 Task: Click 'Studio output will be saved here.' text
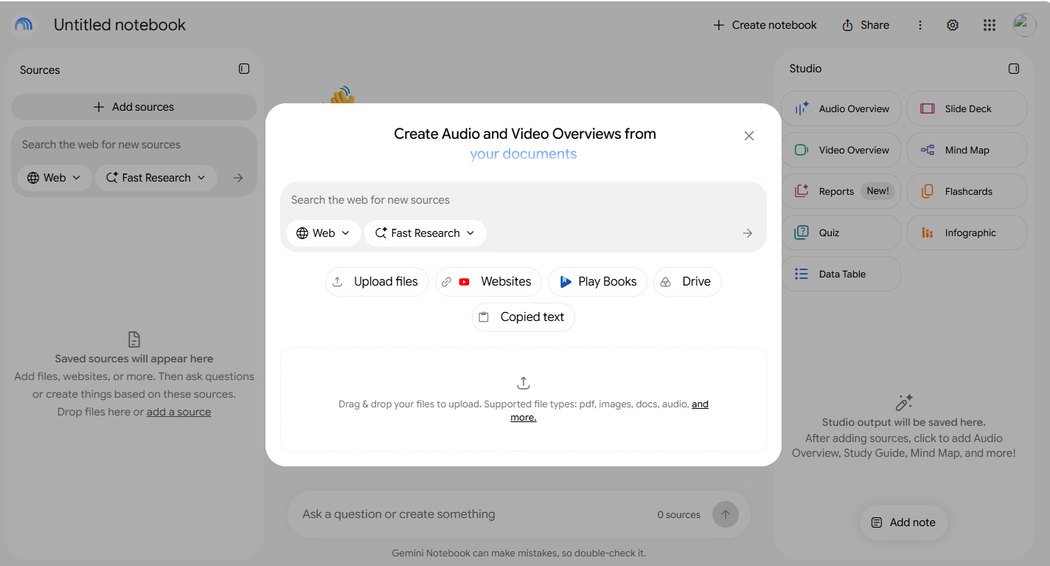[x=903, y=422]
